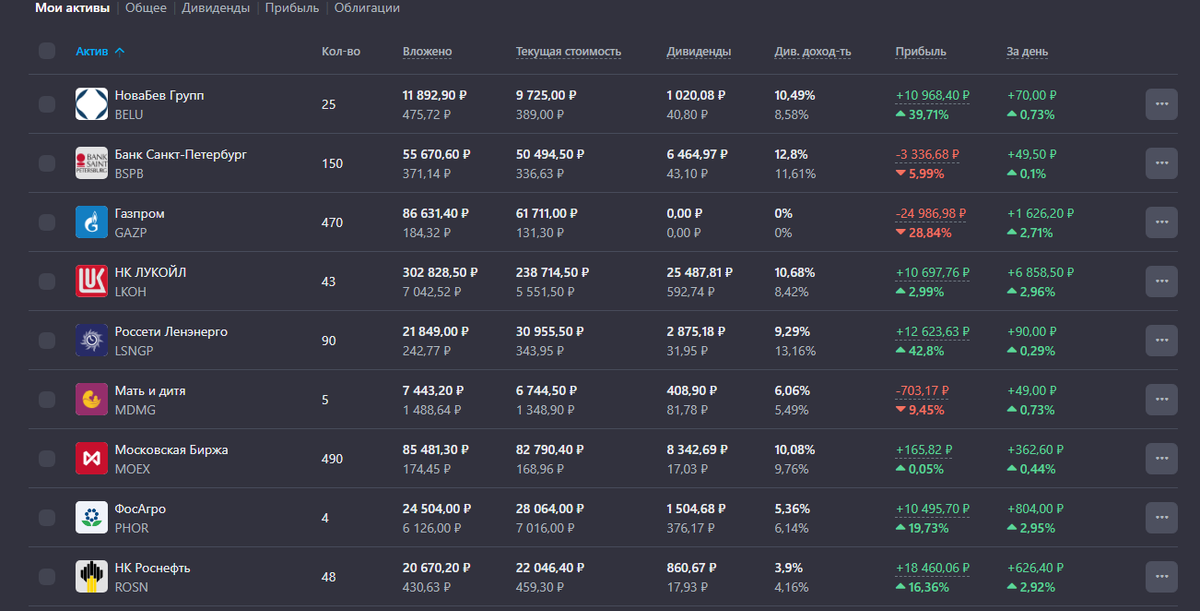Click the profit value +10 968,40 ₽
1200x611 pixels.
tap(933, 95)
